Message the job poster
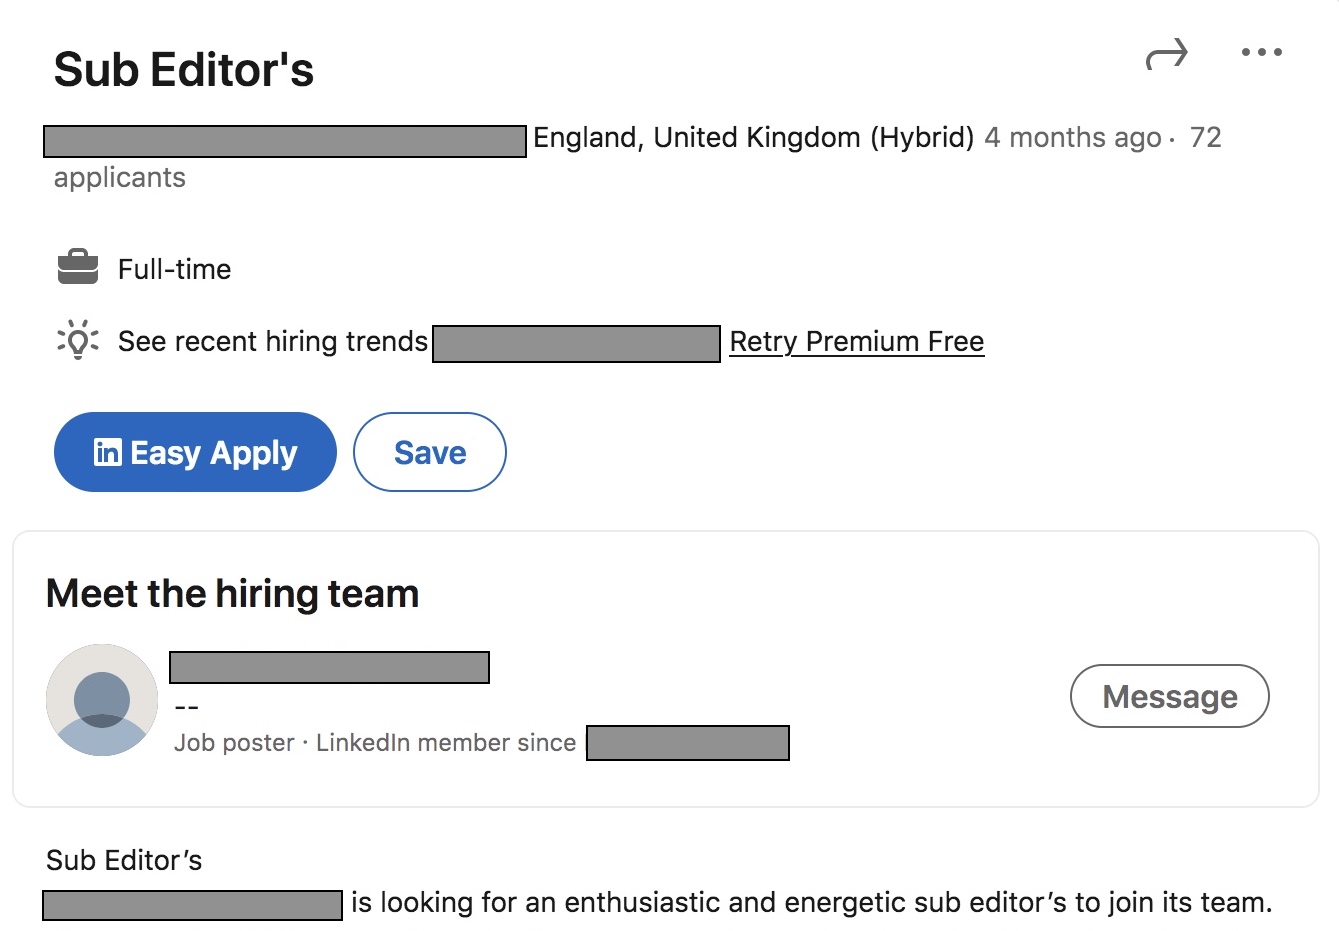This screenshot has width=1339, height=931. coord(1169,696)
